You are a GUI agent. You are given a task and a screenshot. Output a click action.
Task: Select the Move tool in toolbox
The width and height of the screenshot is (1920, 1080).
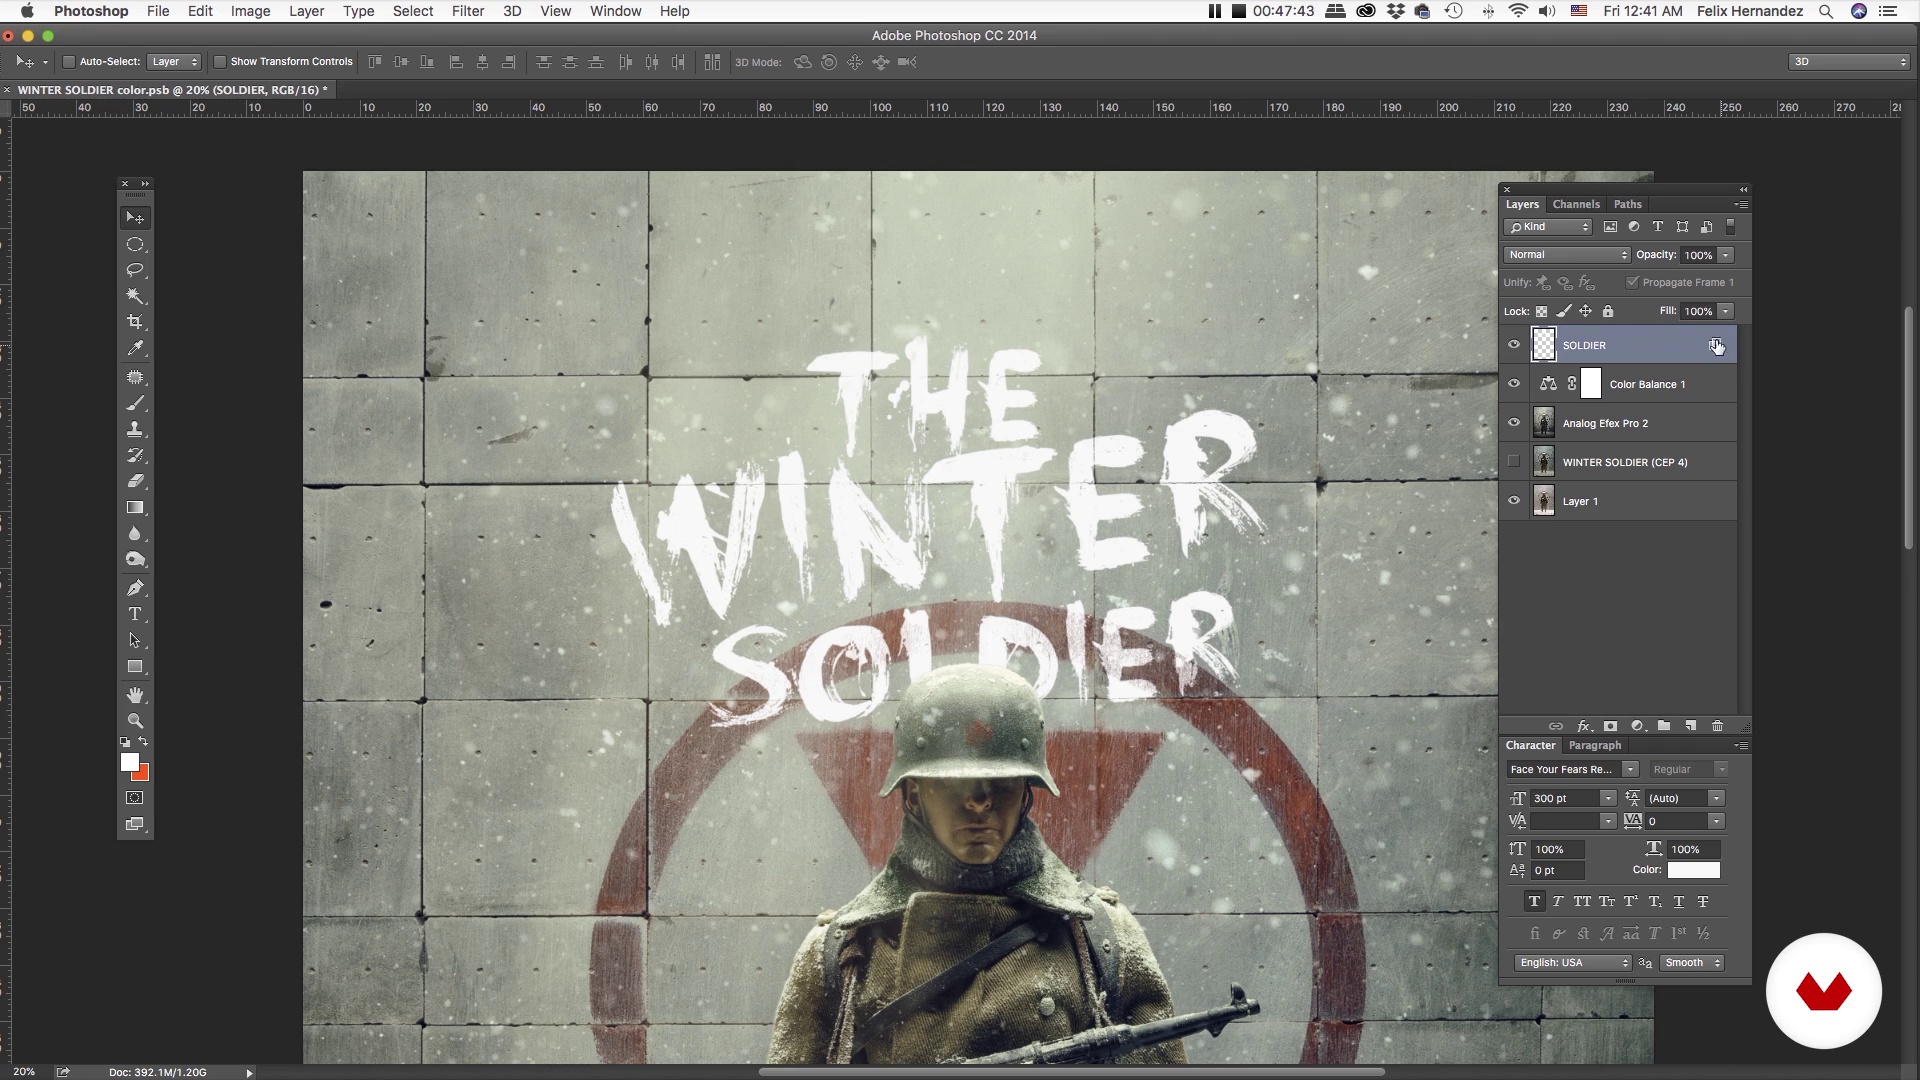[x=135, y=218]
